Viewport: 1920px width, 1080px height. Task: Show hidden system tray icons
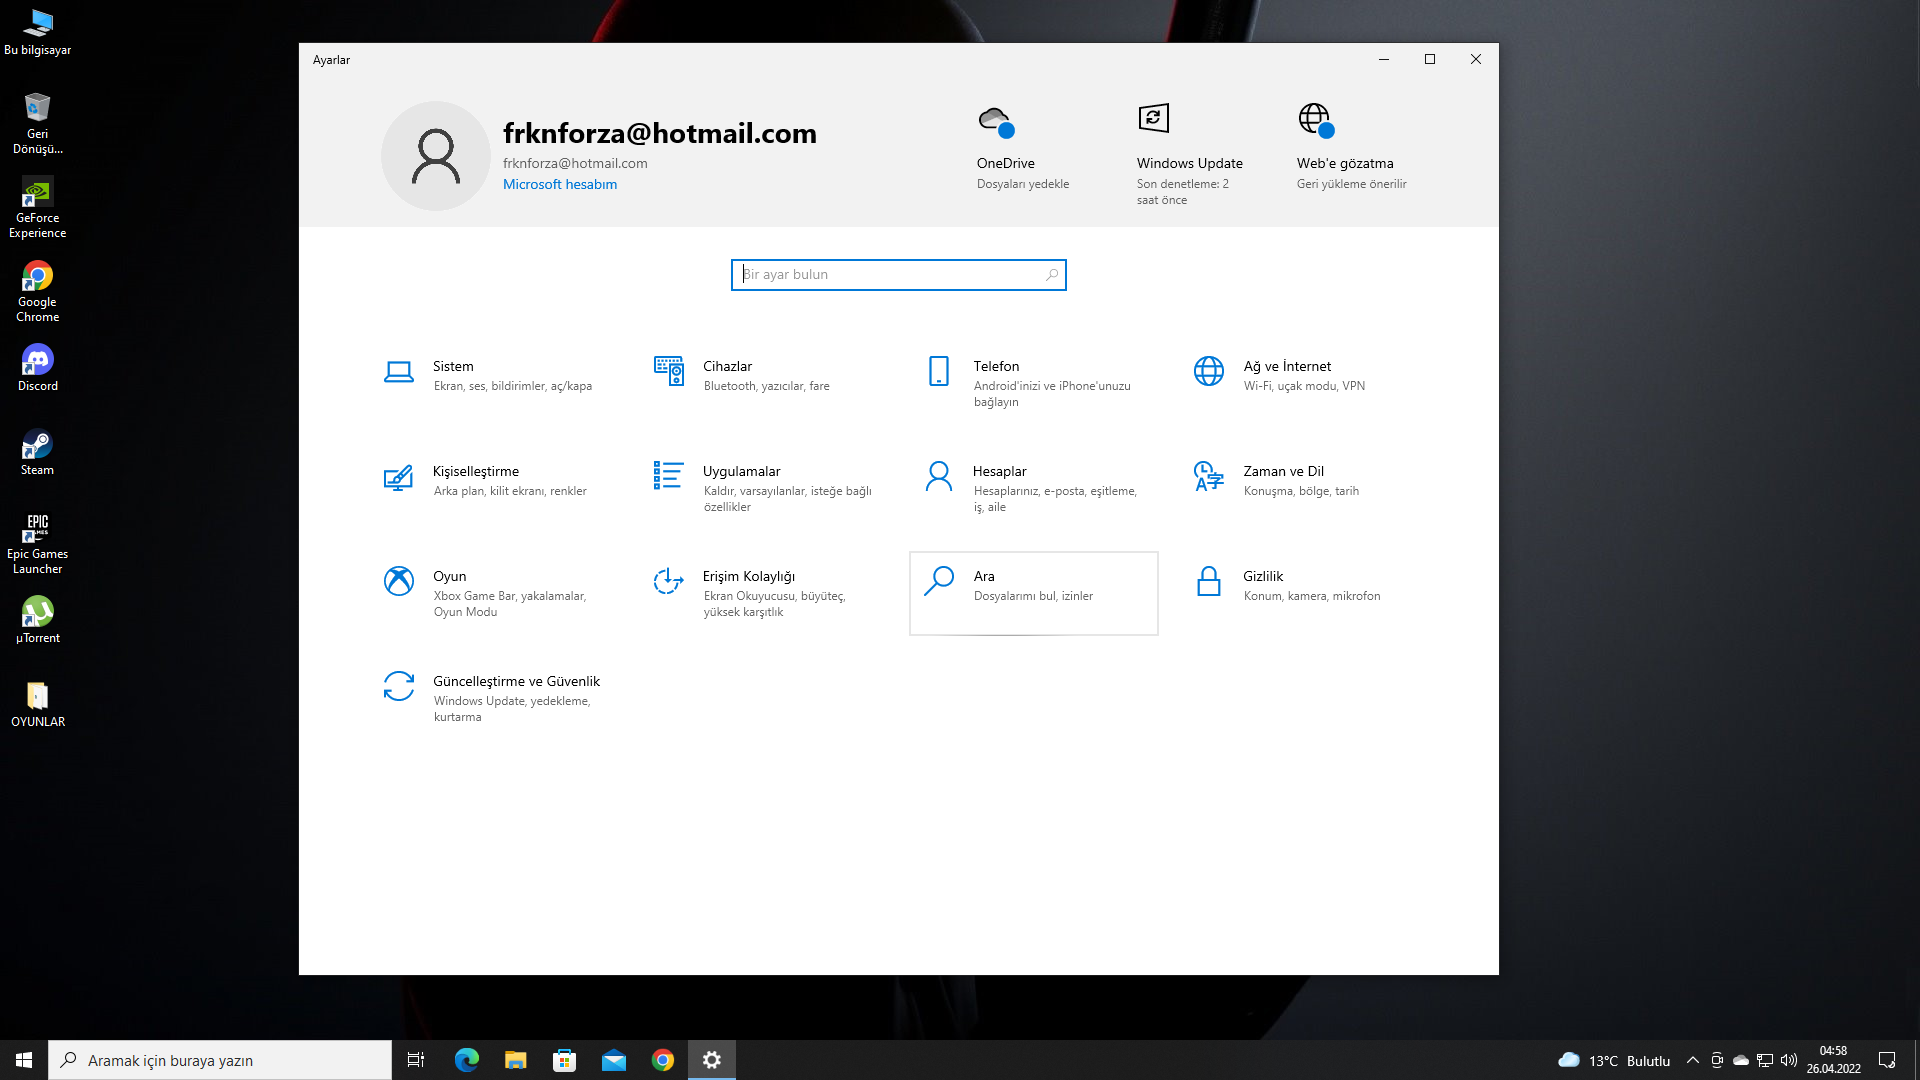tap(1693, 1060)
